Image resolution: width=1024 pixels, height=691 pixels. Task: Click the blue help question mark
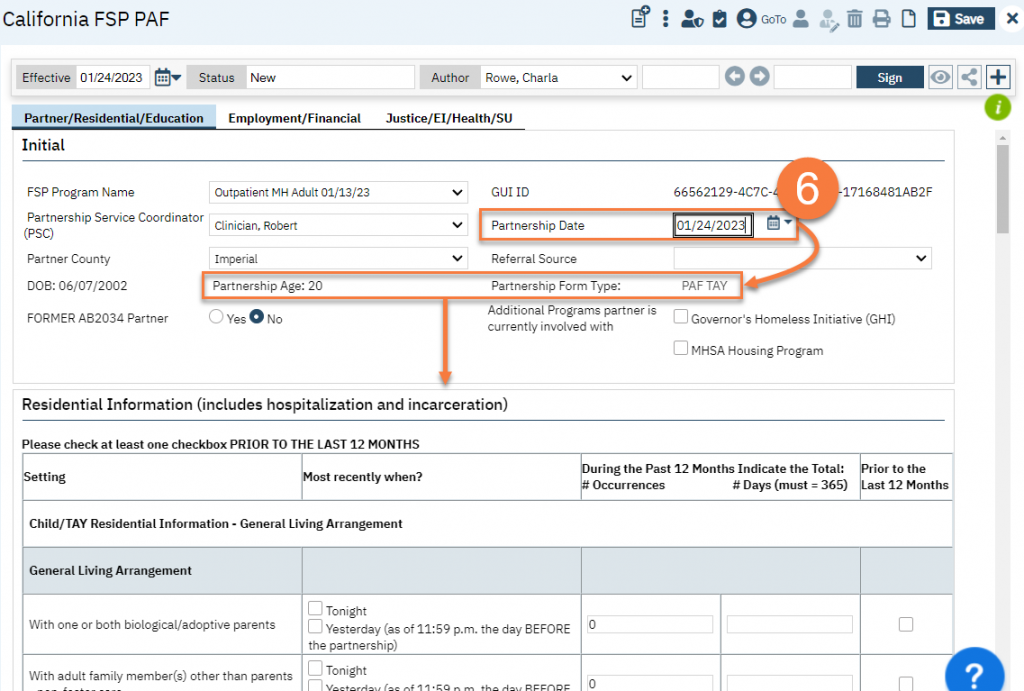979,667
